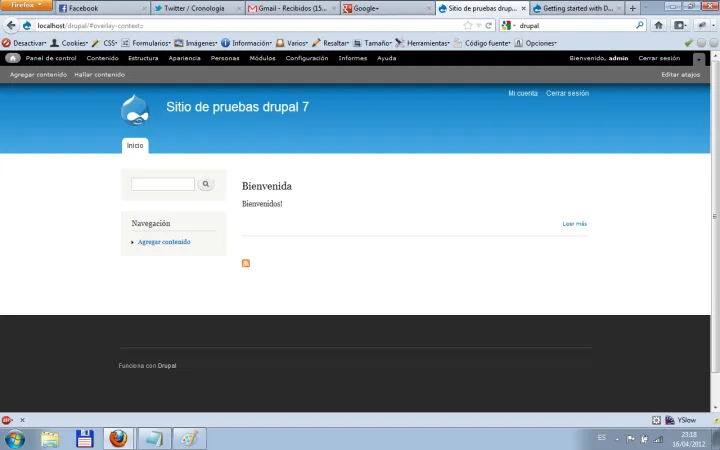This screenshot has height=450, width=720.
Task: Click the Drupal drop logo
Action: click(x=136, y=109)
